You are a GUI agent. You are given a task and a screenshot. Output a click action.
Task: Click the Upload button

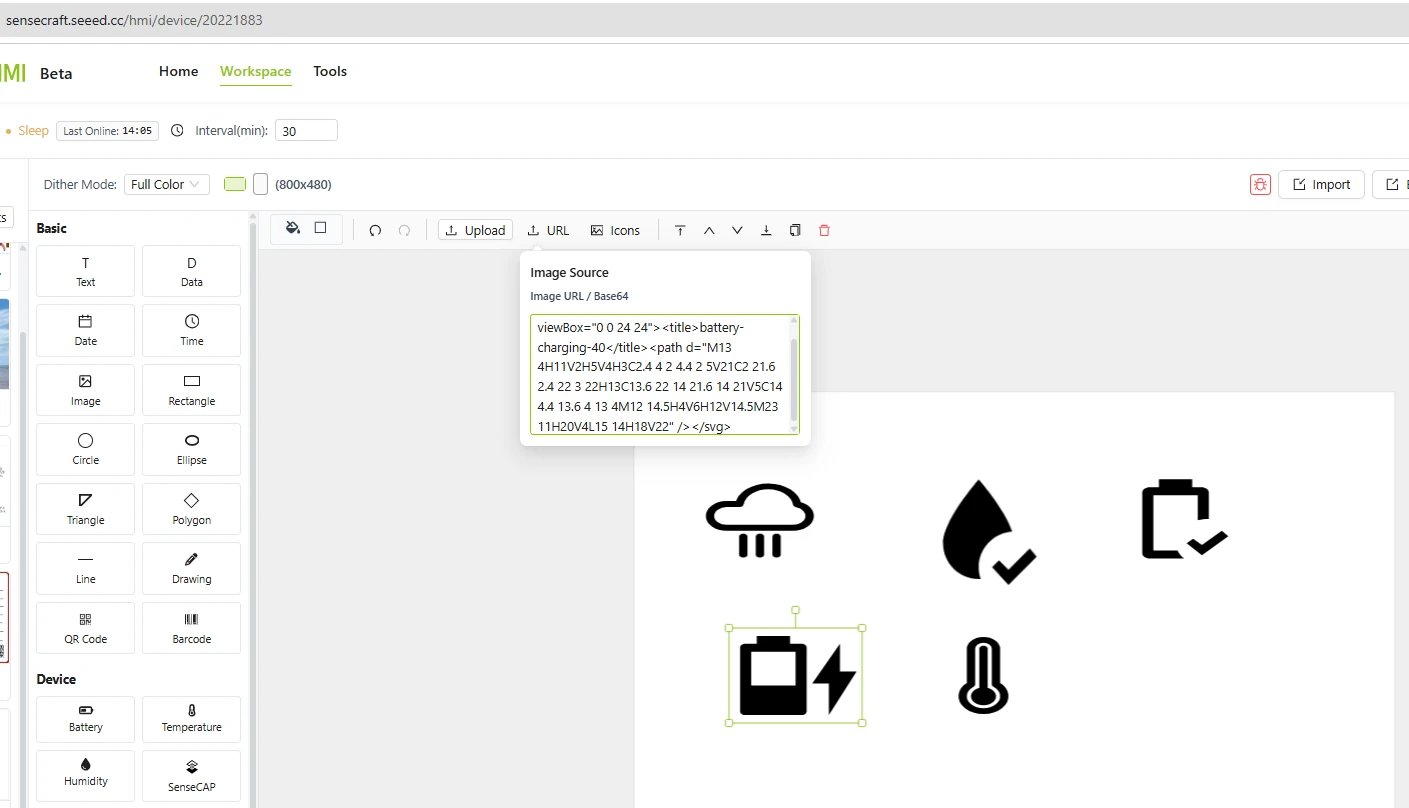coord(475,230)
